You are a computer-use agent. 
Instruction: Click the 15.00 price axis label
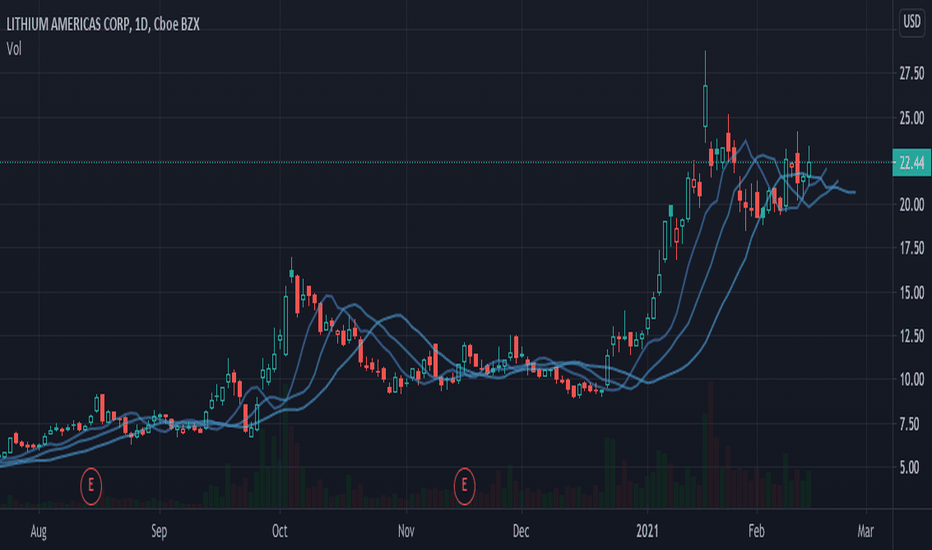coord(912,293)
